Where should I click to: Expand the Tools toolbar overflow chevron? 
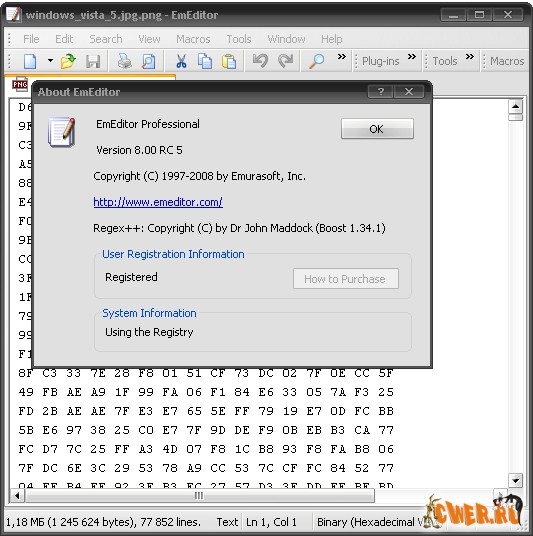(x=470, y=56)
